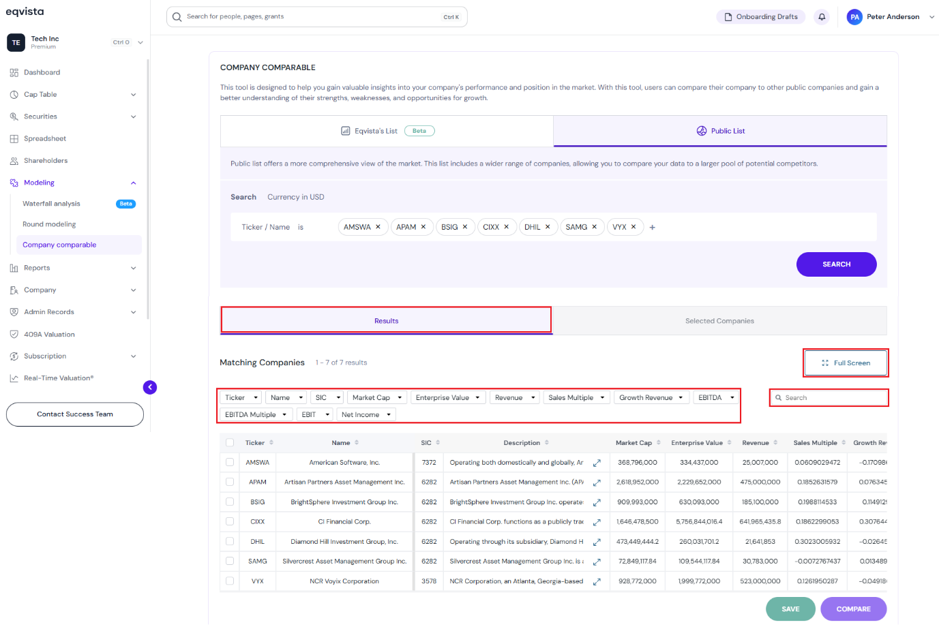Check the CIXX row checkbox
This screenshot has height=629, width=939.
pos(230,522)
